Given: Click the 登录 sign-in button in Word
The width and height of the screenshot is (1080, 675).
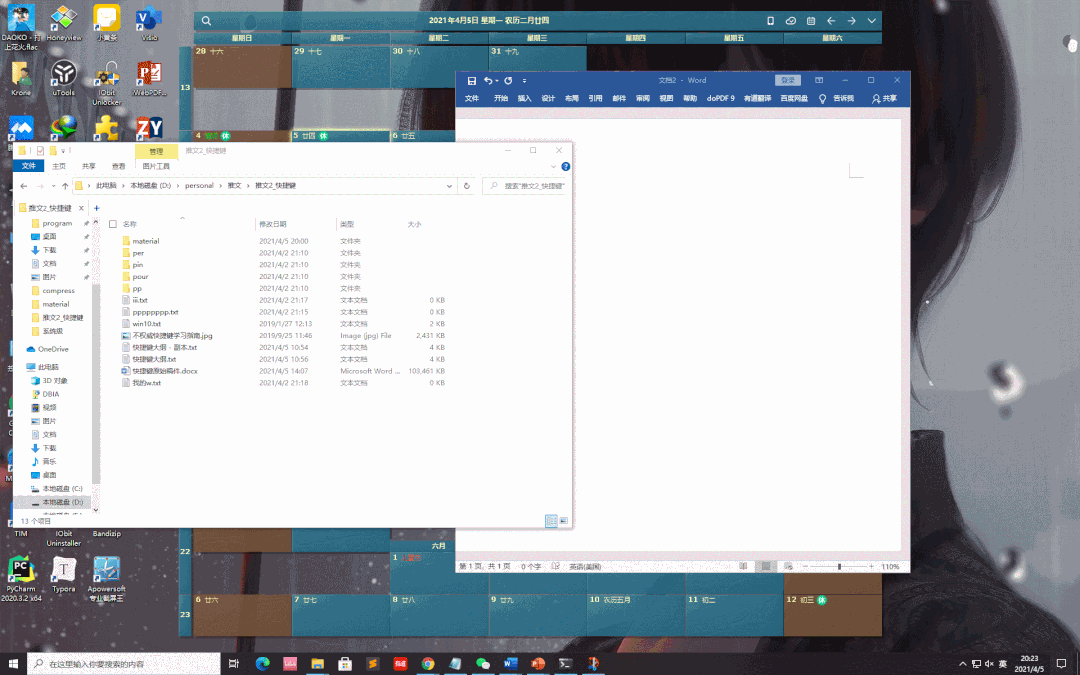Looking at the screenshot, I should pos(787,81).
